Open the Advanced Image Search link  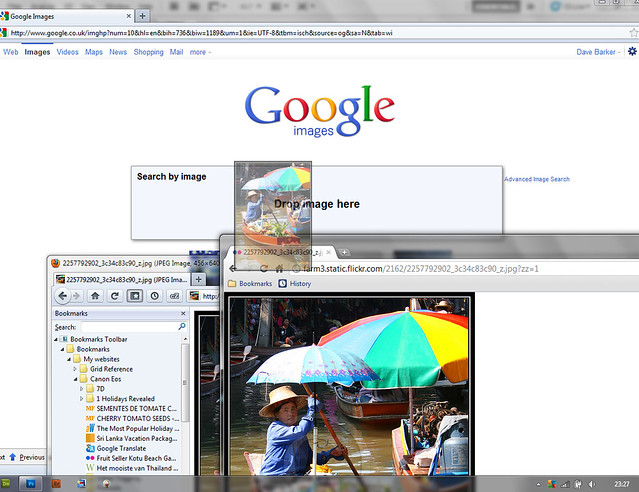click(537, 179)
